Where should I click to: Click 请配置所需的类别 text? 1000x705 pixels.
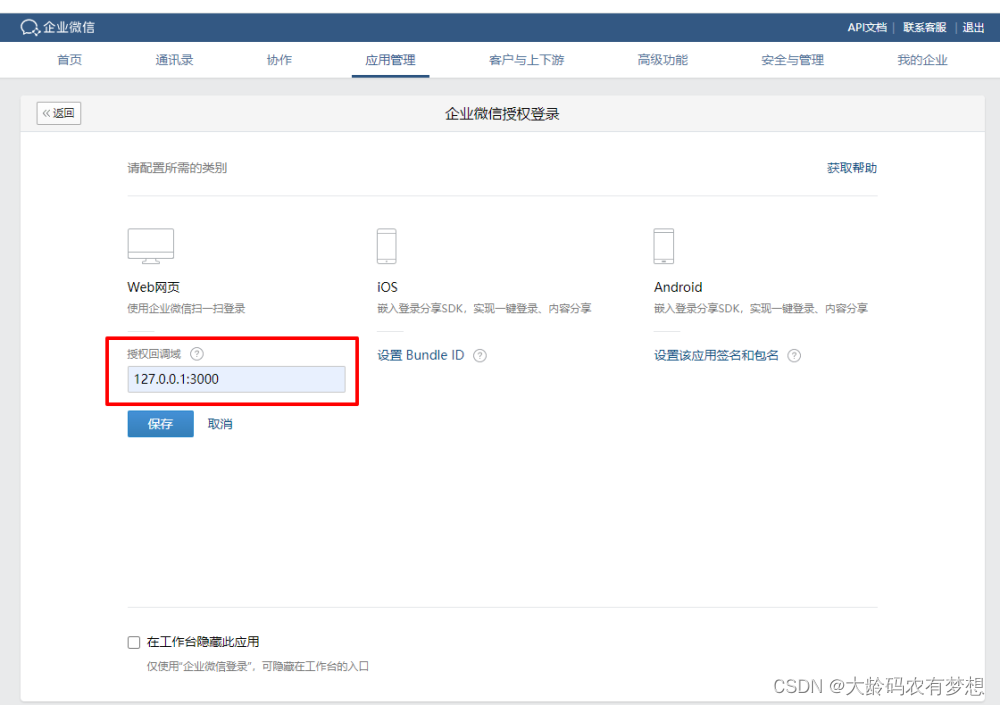click(177, 168)
